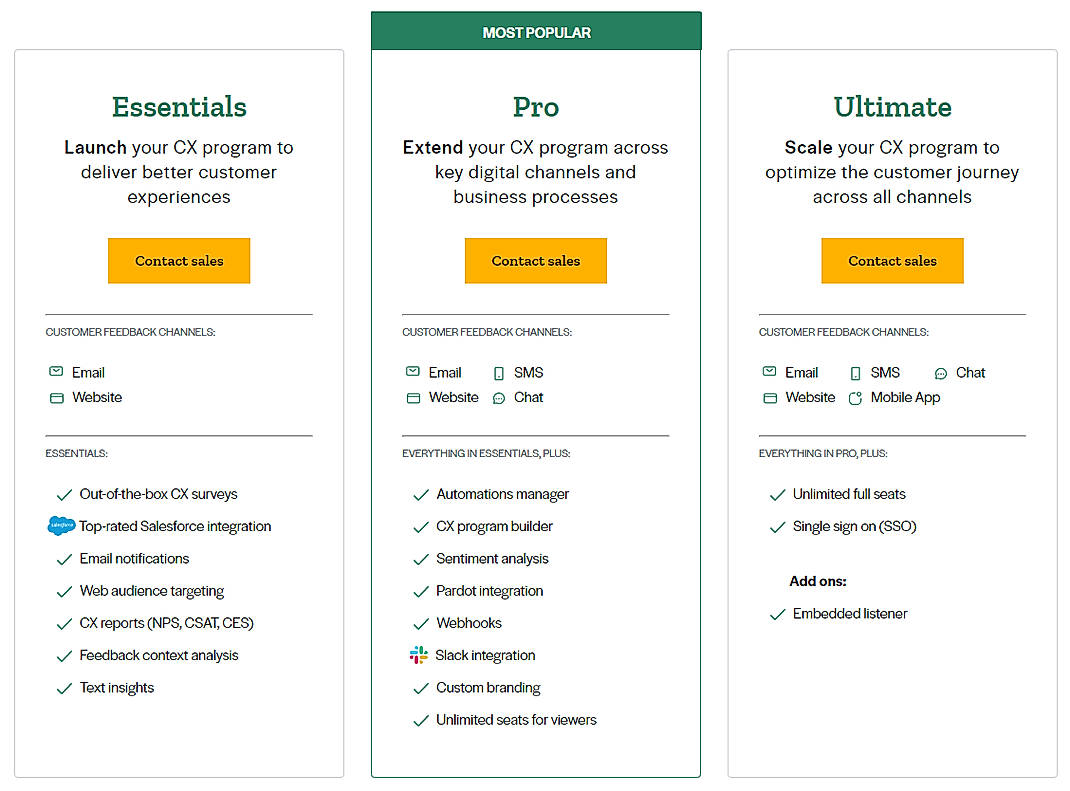Click the MOST POPULAR banner above Pro

[535, 31]
